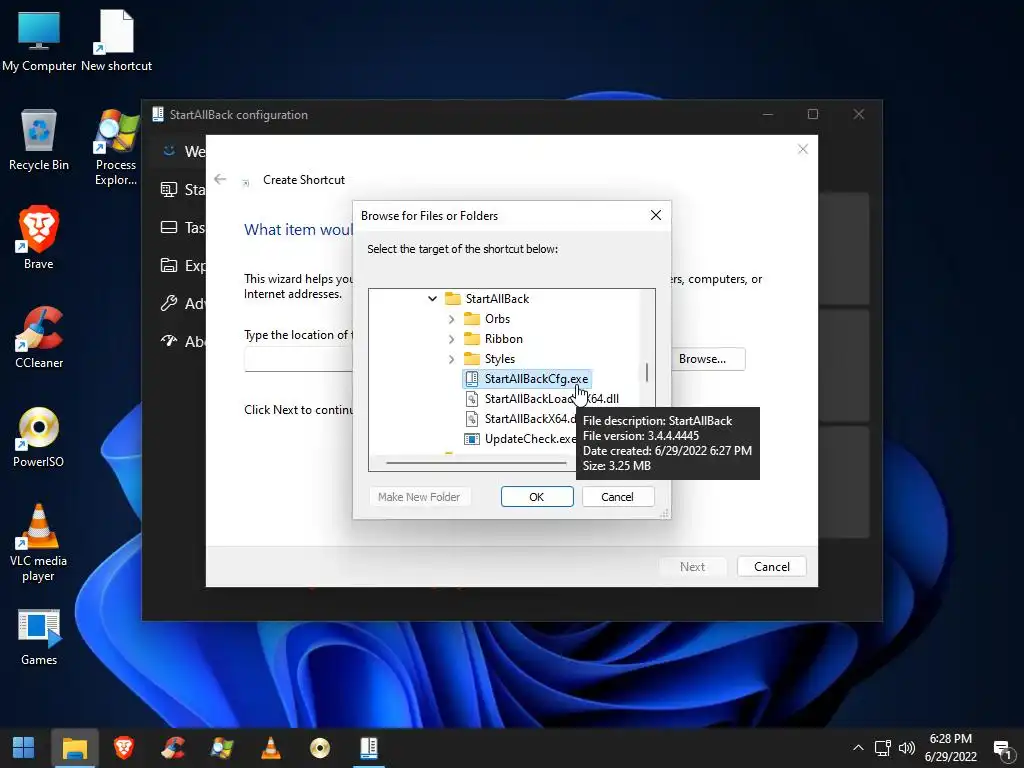Open the Games desktop icon
Viewport: 1024px width, 768px height.
tap(39, 637)
